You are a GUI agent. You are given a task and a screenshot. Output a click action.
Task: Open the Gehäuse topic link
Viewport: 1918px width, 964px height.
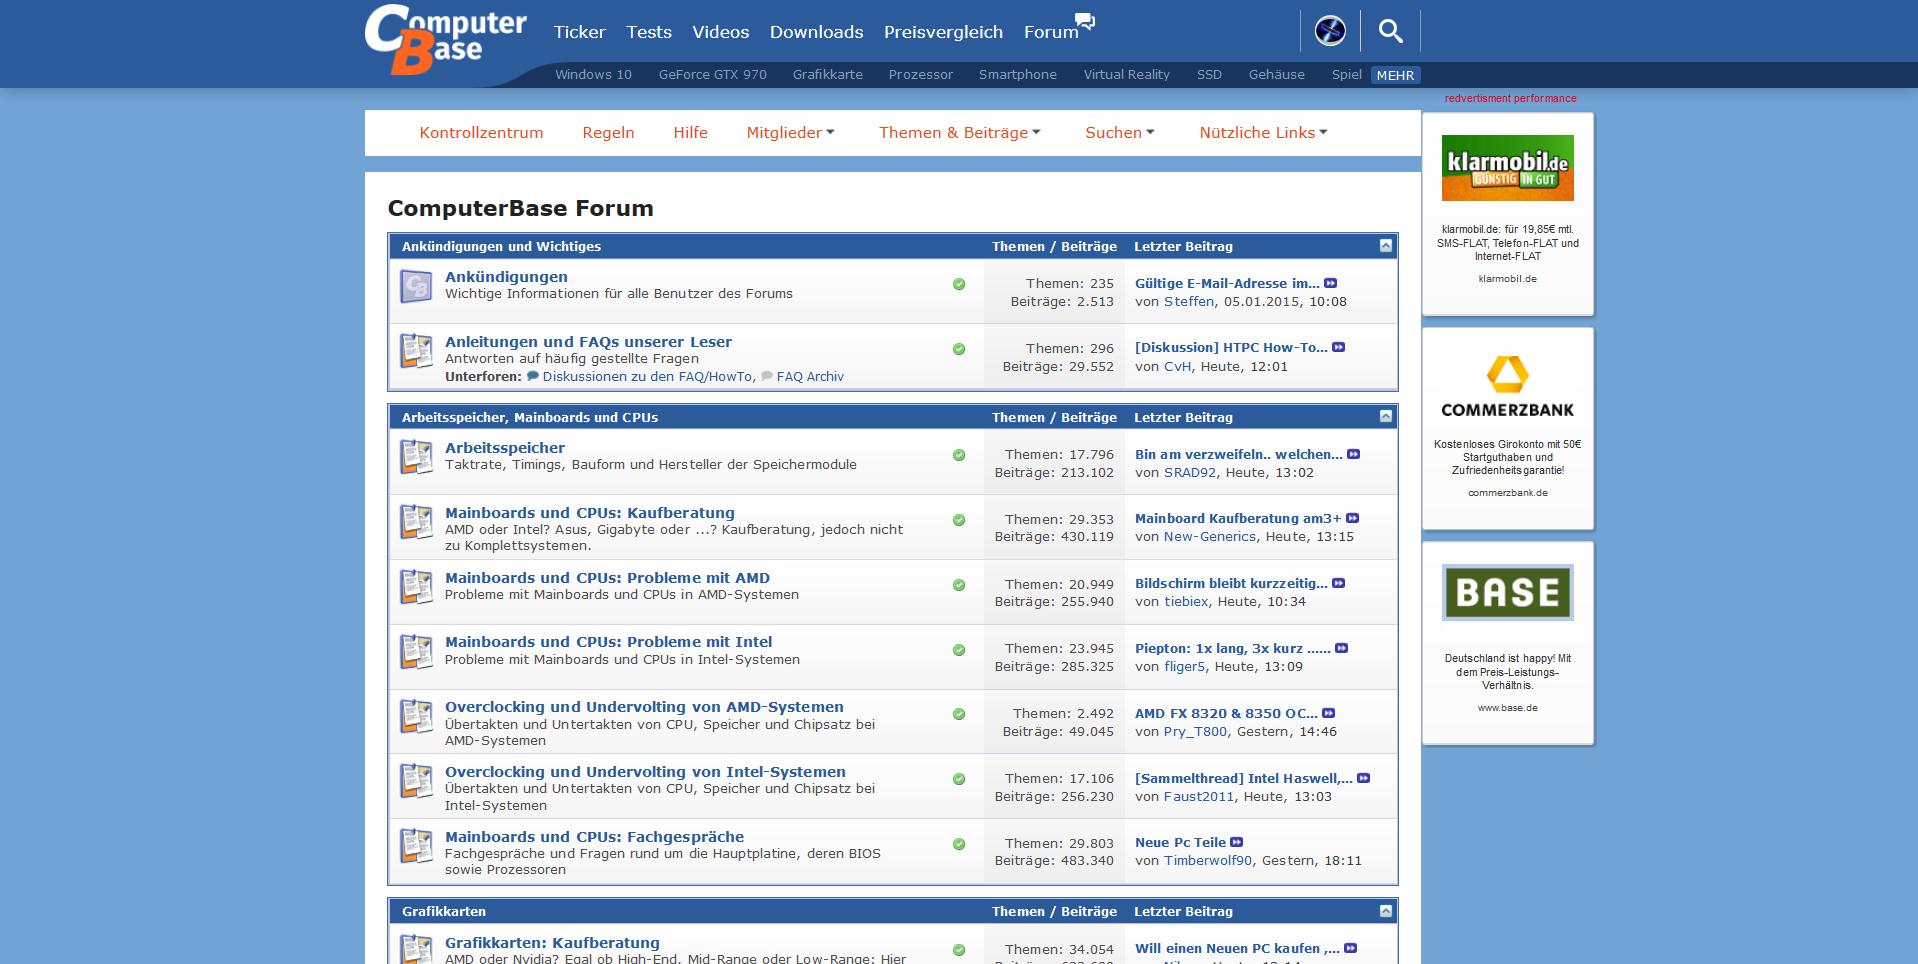click(1276, 75)
